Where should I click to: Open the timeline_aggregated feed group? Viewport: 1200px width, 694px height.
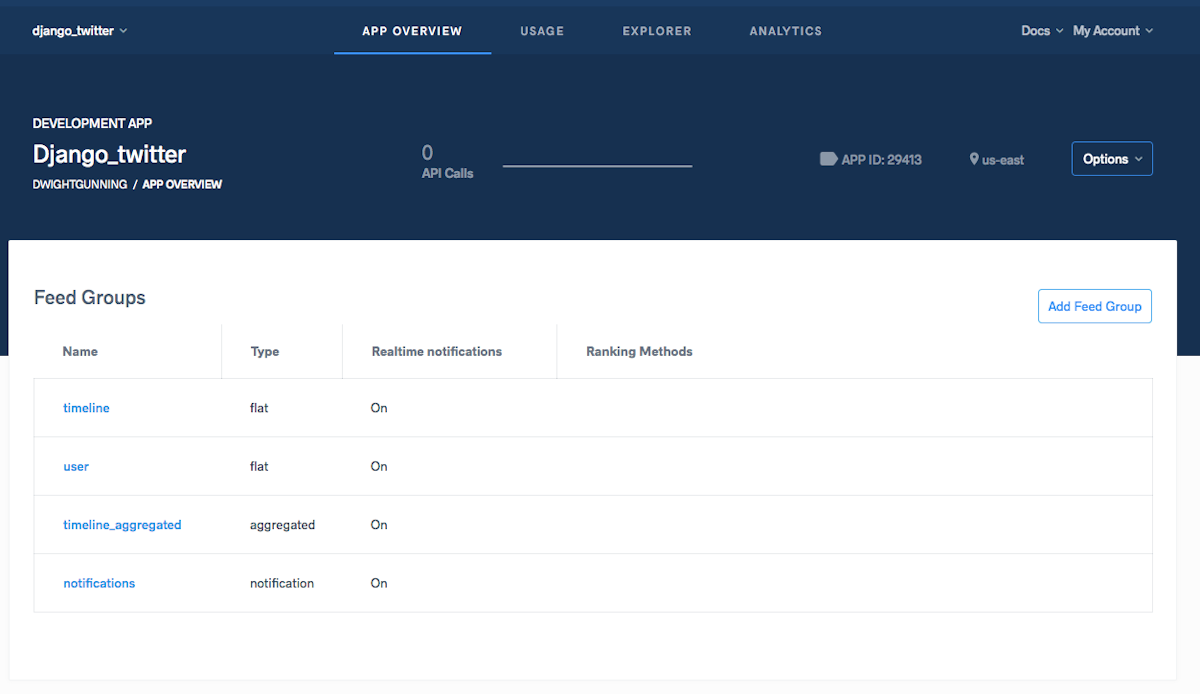coord(122,524)
